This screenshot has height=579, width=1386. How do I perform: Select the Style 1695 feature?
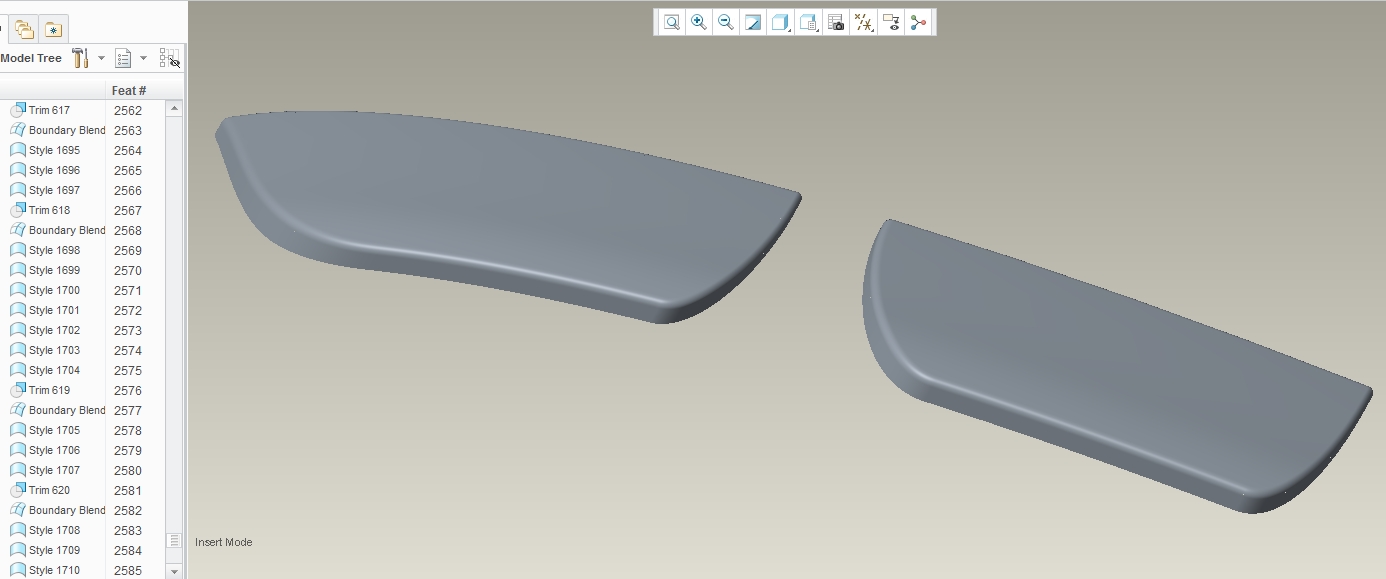coord(54,150)
